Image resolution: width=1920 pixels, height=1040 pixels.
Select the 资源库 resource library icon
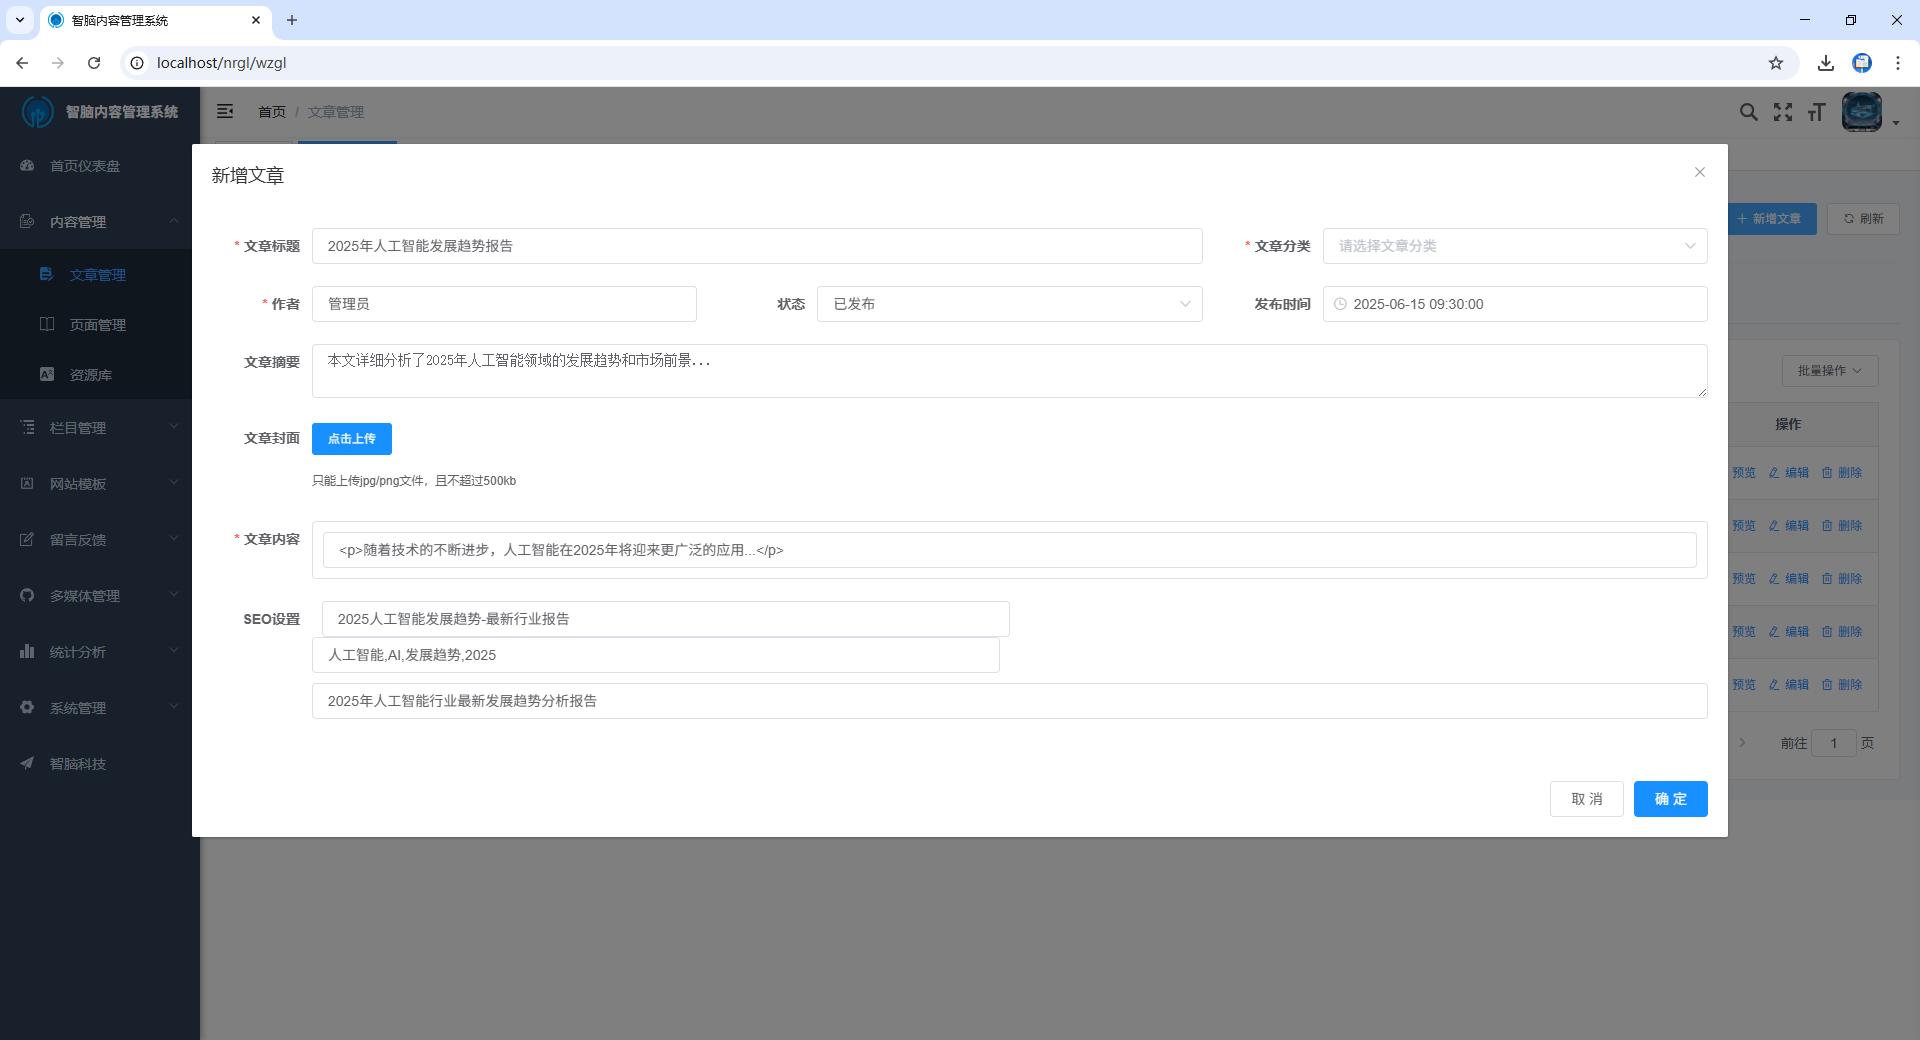tap(47, 374)
